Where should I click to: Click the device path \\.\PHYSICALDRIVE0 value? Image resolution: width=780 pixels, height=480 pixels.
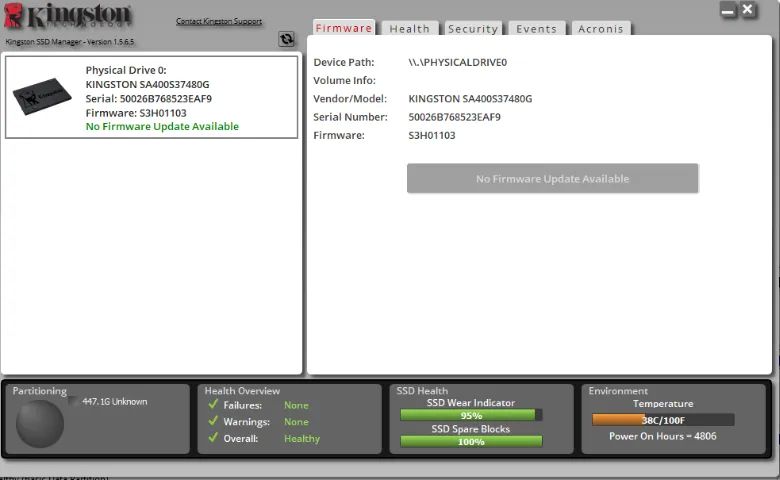click(x=458, y=62)
